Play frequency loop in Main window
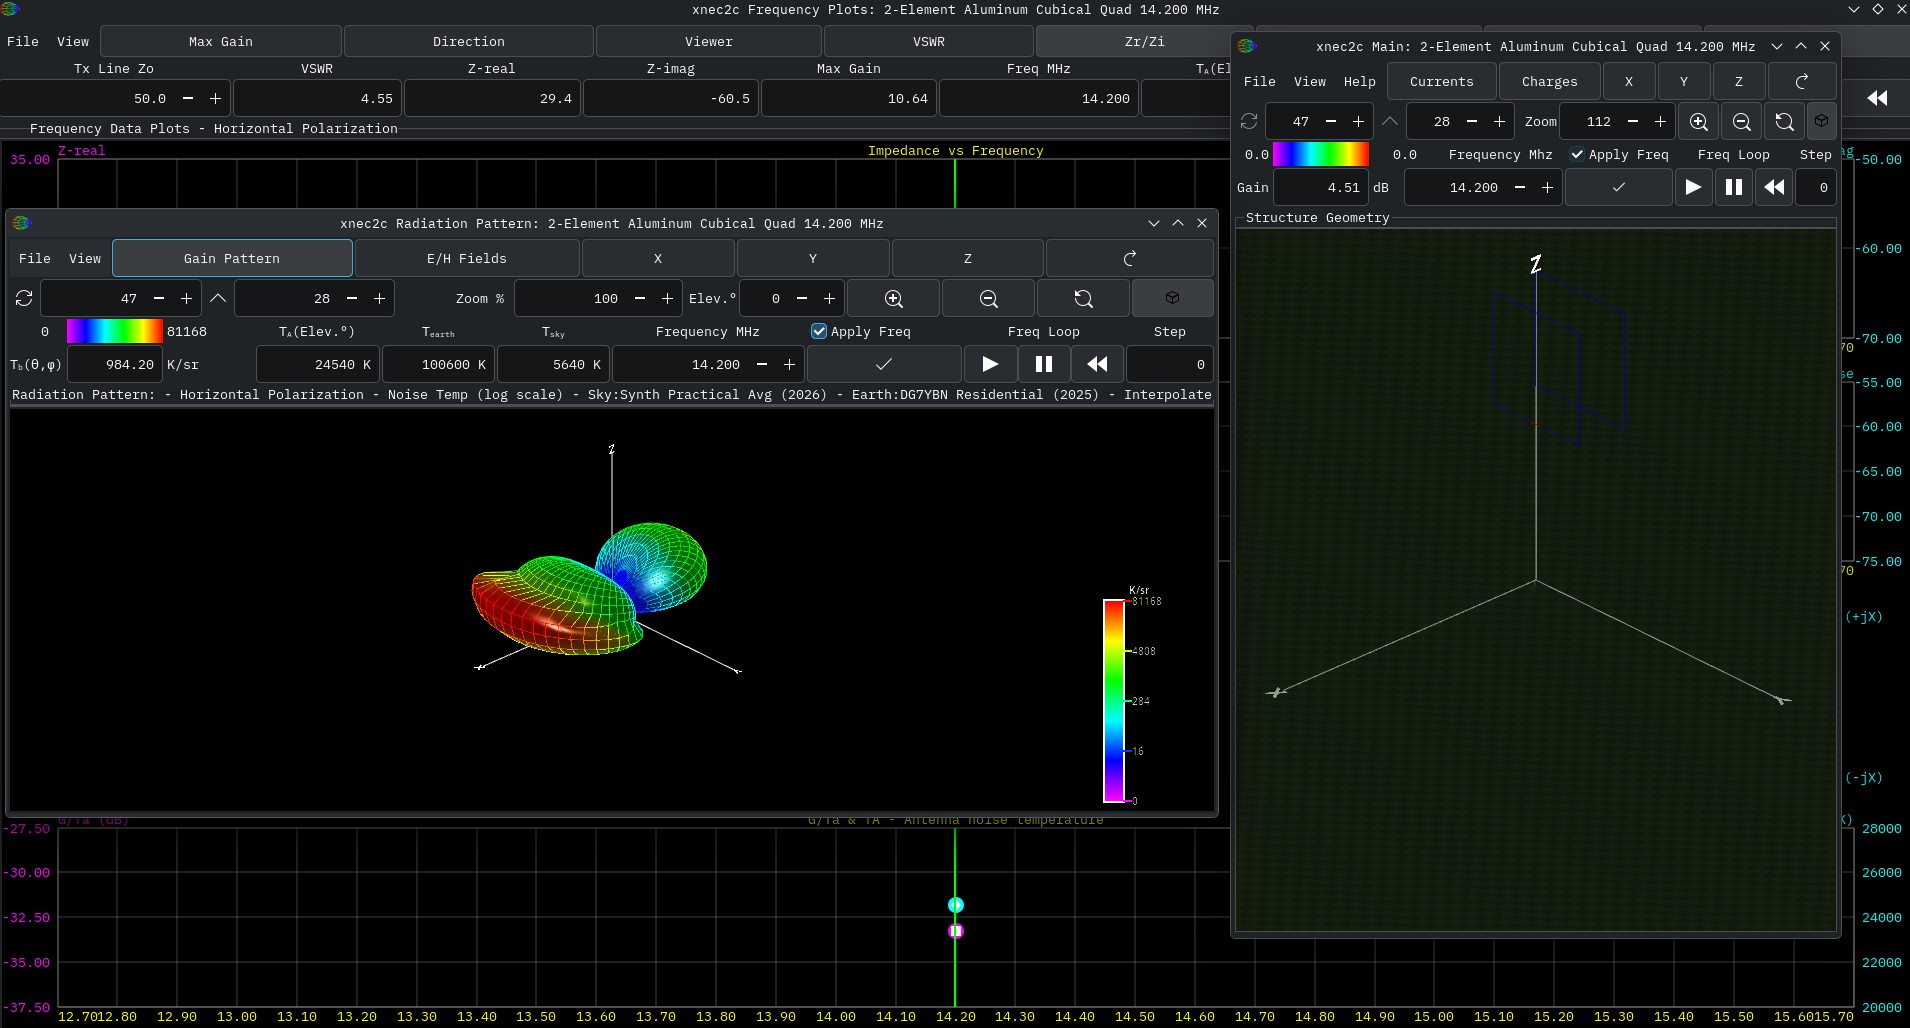1910x1028 pixels. tap(1693, 187)
